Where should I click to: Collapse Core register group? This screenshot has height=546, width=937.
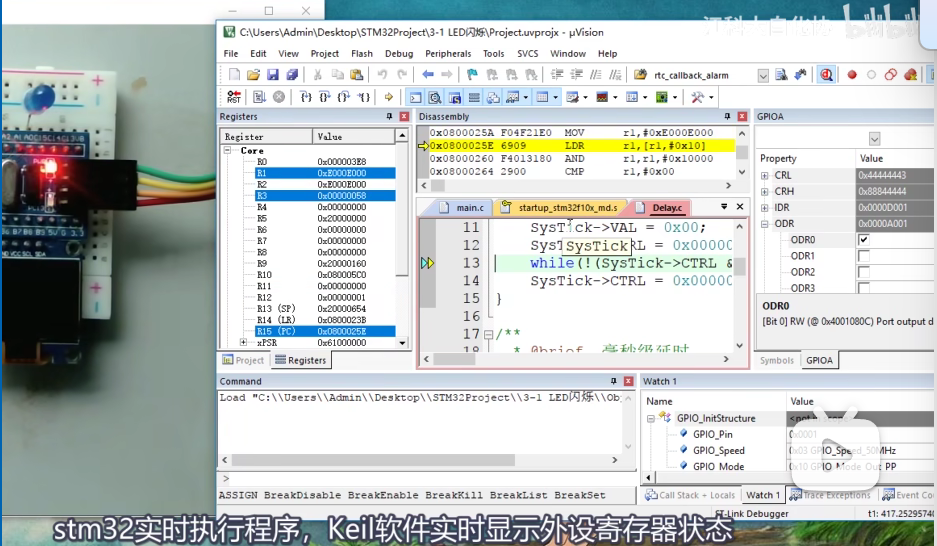point(228,151)
